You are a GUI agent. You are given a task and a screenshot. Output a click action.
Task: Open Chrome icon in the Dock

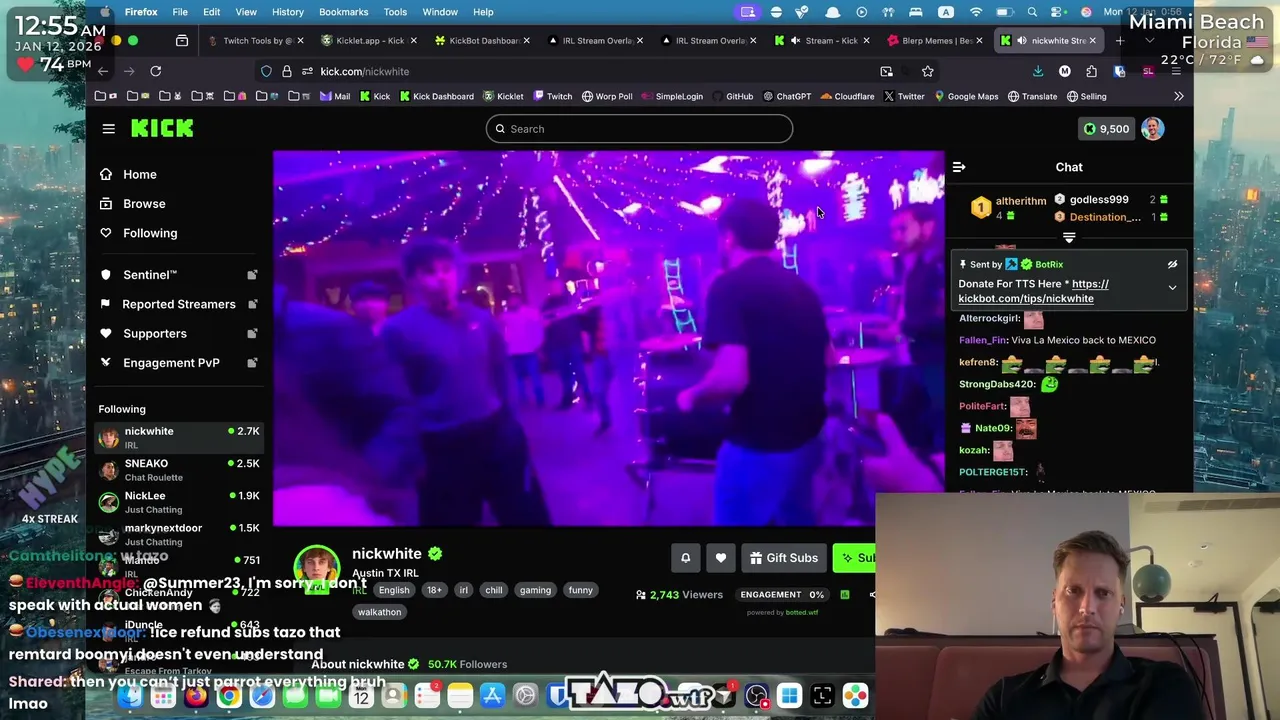click(x=229, y=696)
